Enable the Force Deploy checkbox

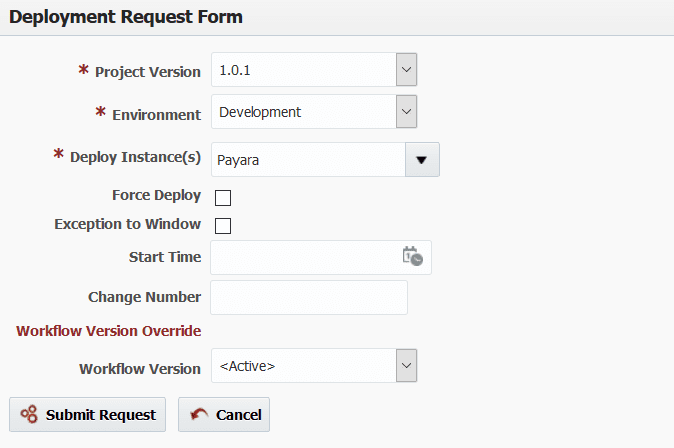tap(223, 198)
